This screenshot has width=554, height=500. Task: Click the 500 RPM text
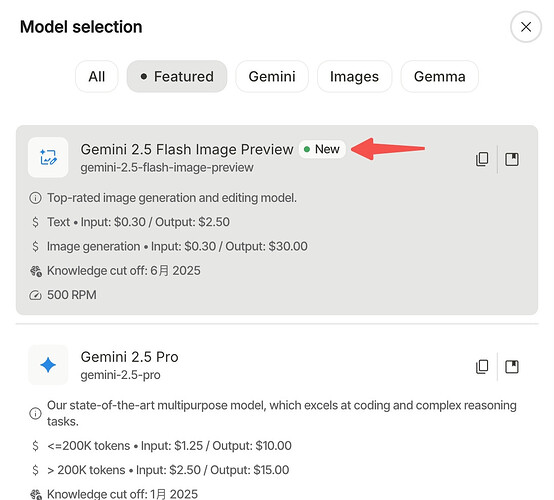[x=72, y=295]
